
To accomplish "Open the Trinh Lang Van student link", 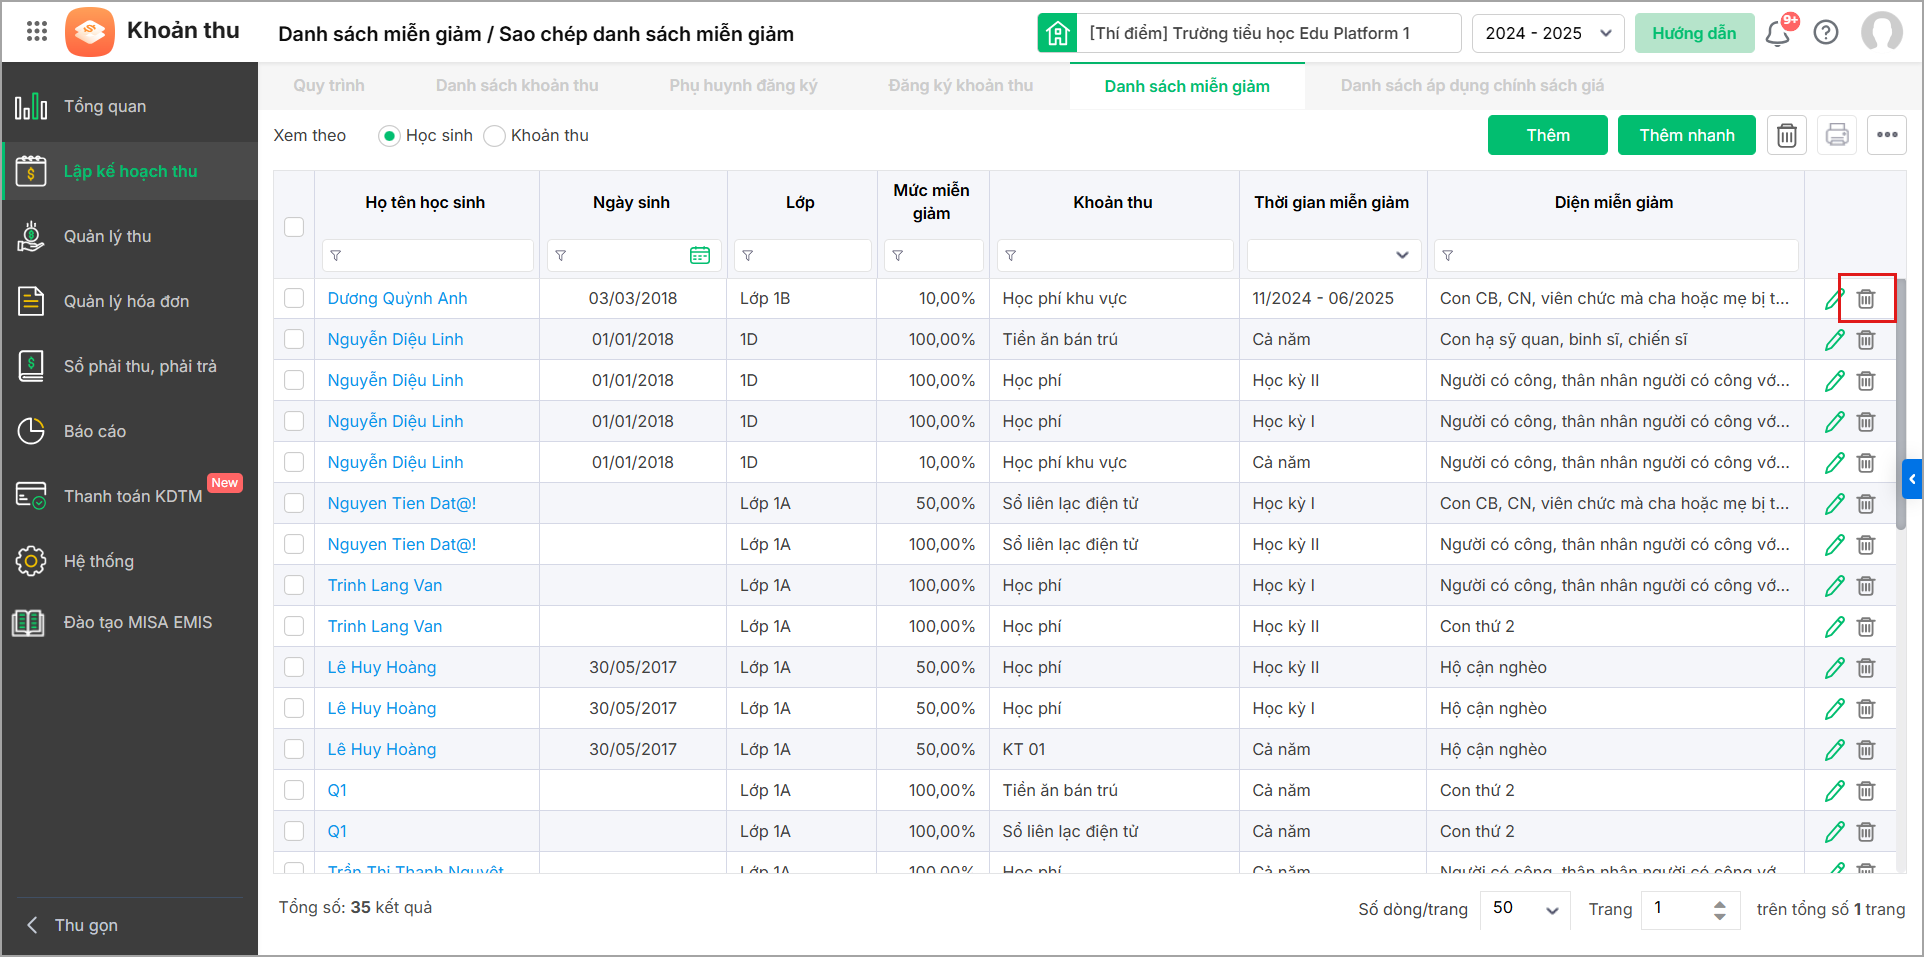I will tap(385, 585).
